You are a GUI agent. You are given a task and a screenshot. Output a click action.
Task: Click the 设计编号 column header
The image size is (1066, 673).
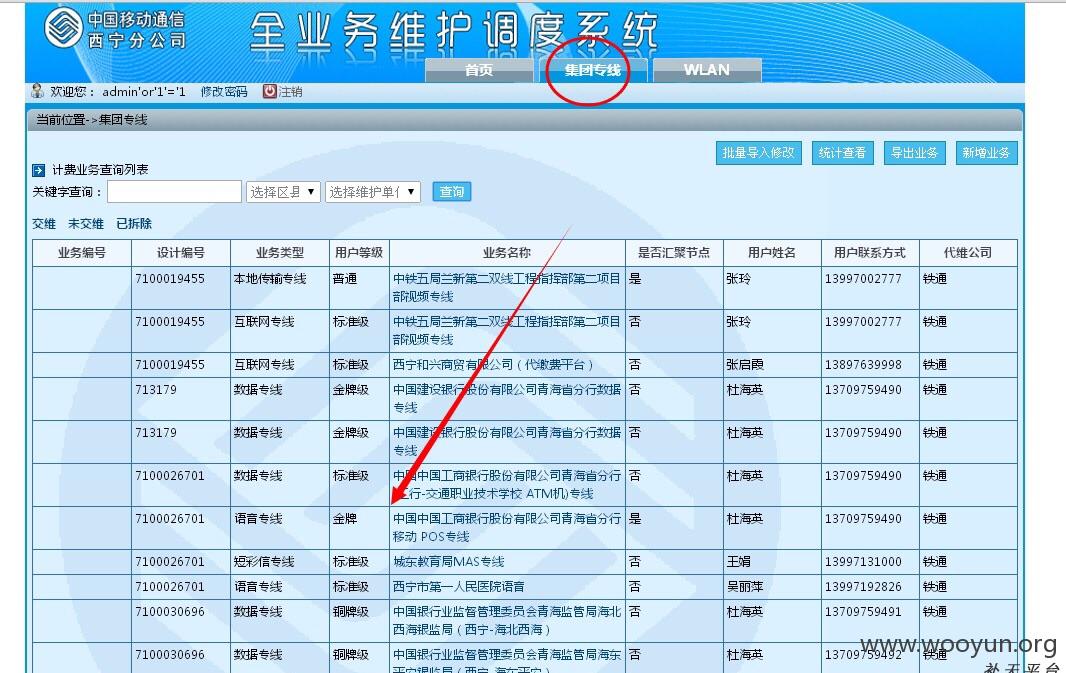click(x=181, y=253)
